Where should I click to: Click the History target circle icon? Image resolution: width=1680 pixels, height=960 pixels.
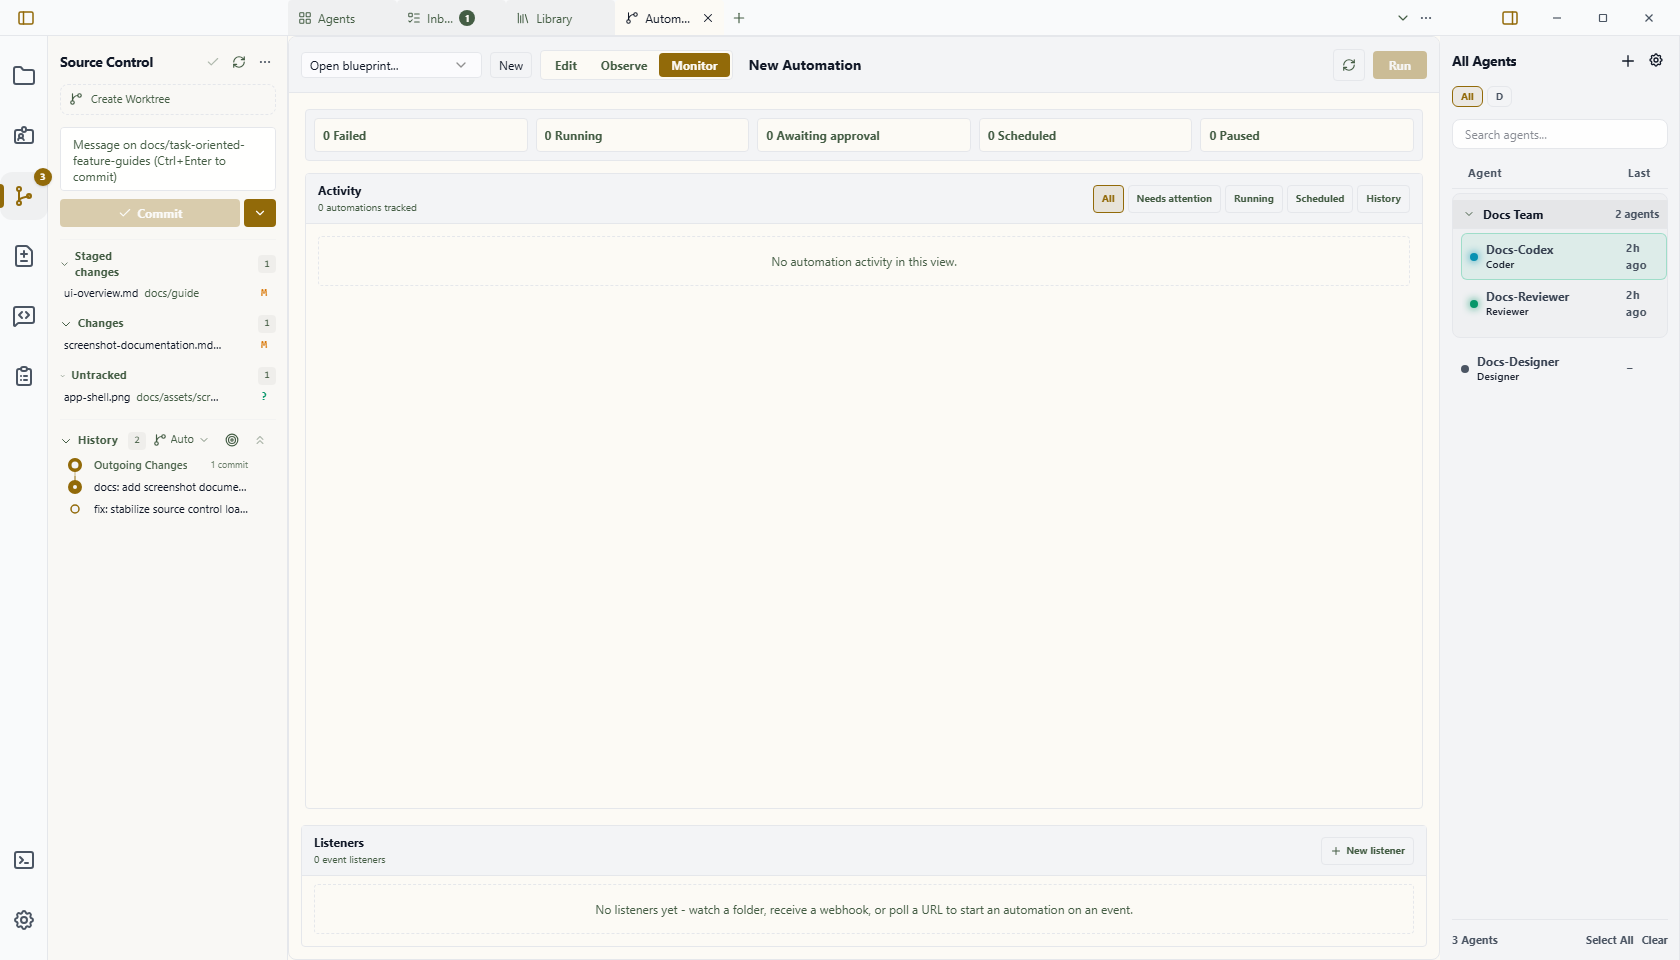(x=232, y=440)
